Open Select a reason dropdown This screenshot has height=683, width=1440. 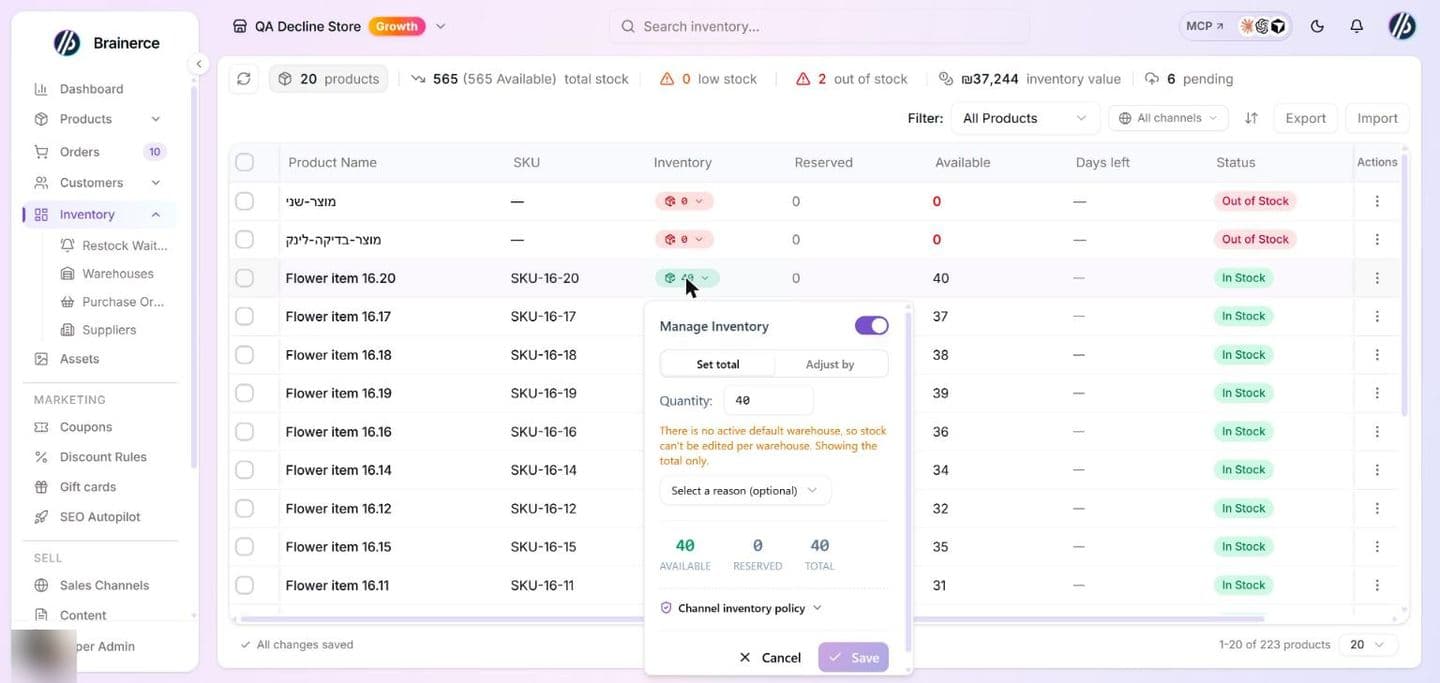[745, 491]
